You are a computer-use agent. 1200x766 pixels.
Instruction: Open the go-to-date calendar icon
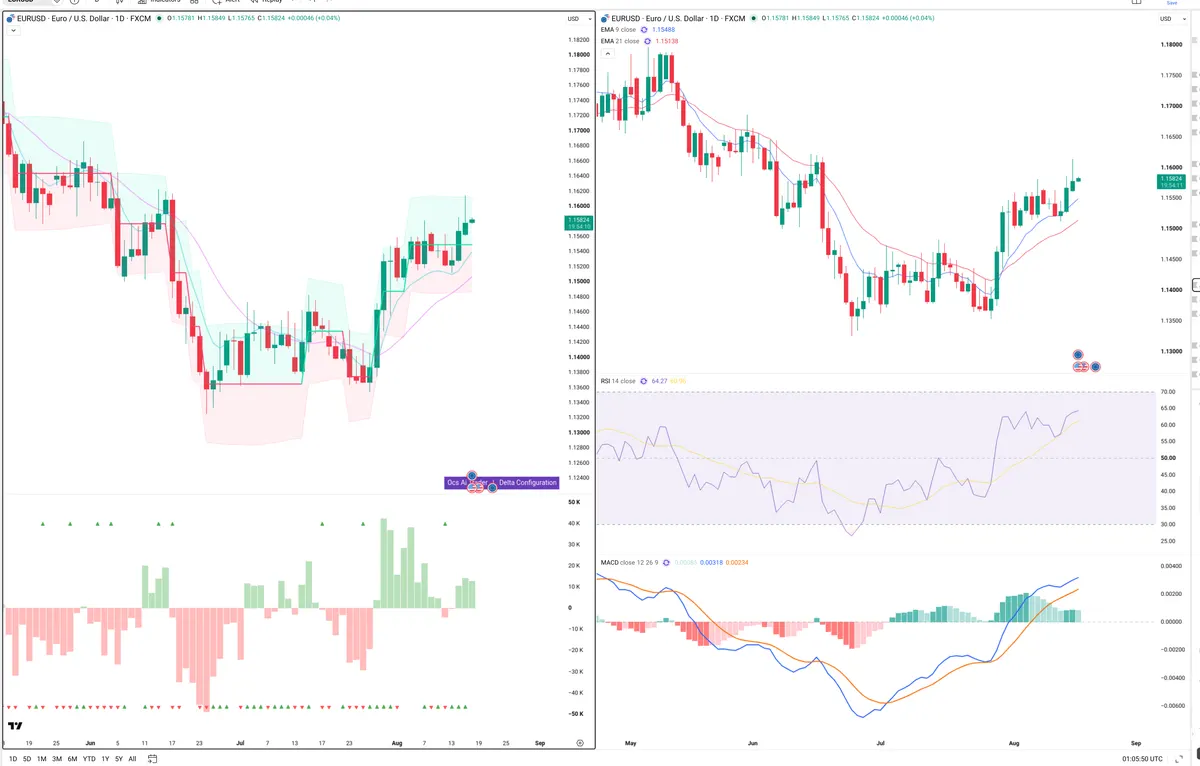pos(152,759)
